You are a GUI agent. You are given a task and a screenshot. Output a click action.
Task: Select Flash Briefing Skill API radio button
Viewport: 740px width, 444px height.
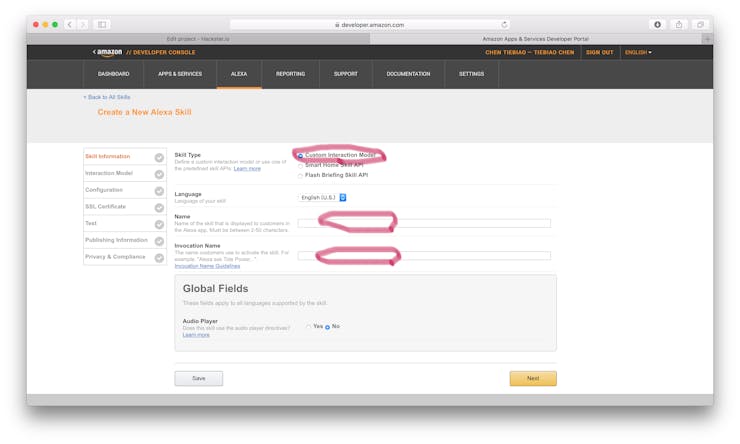tap(300, 176)
